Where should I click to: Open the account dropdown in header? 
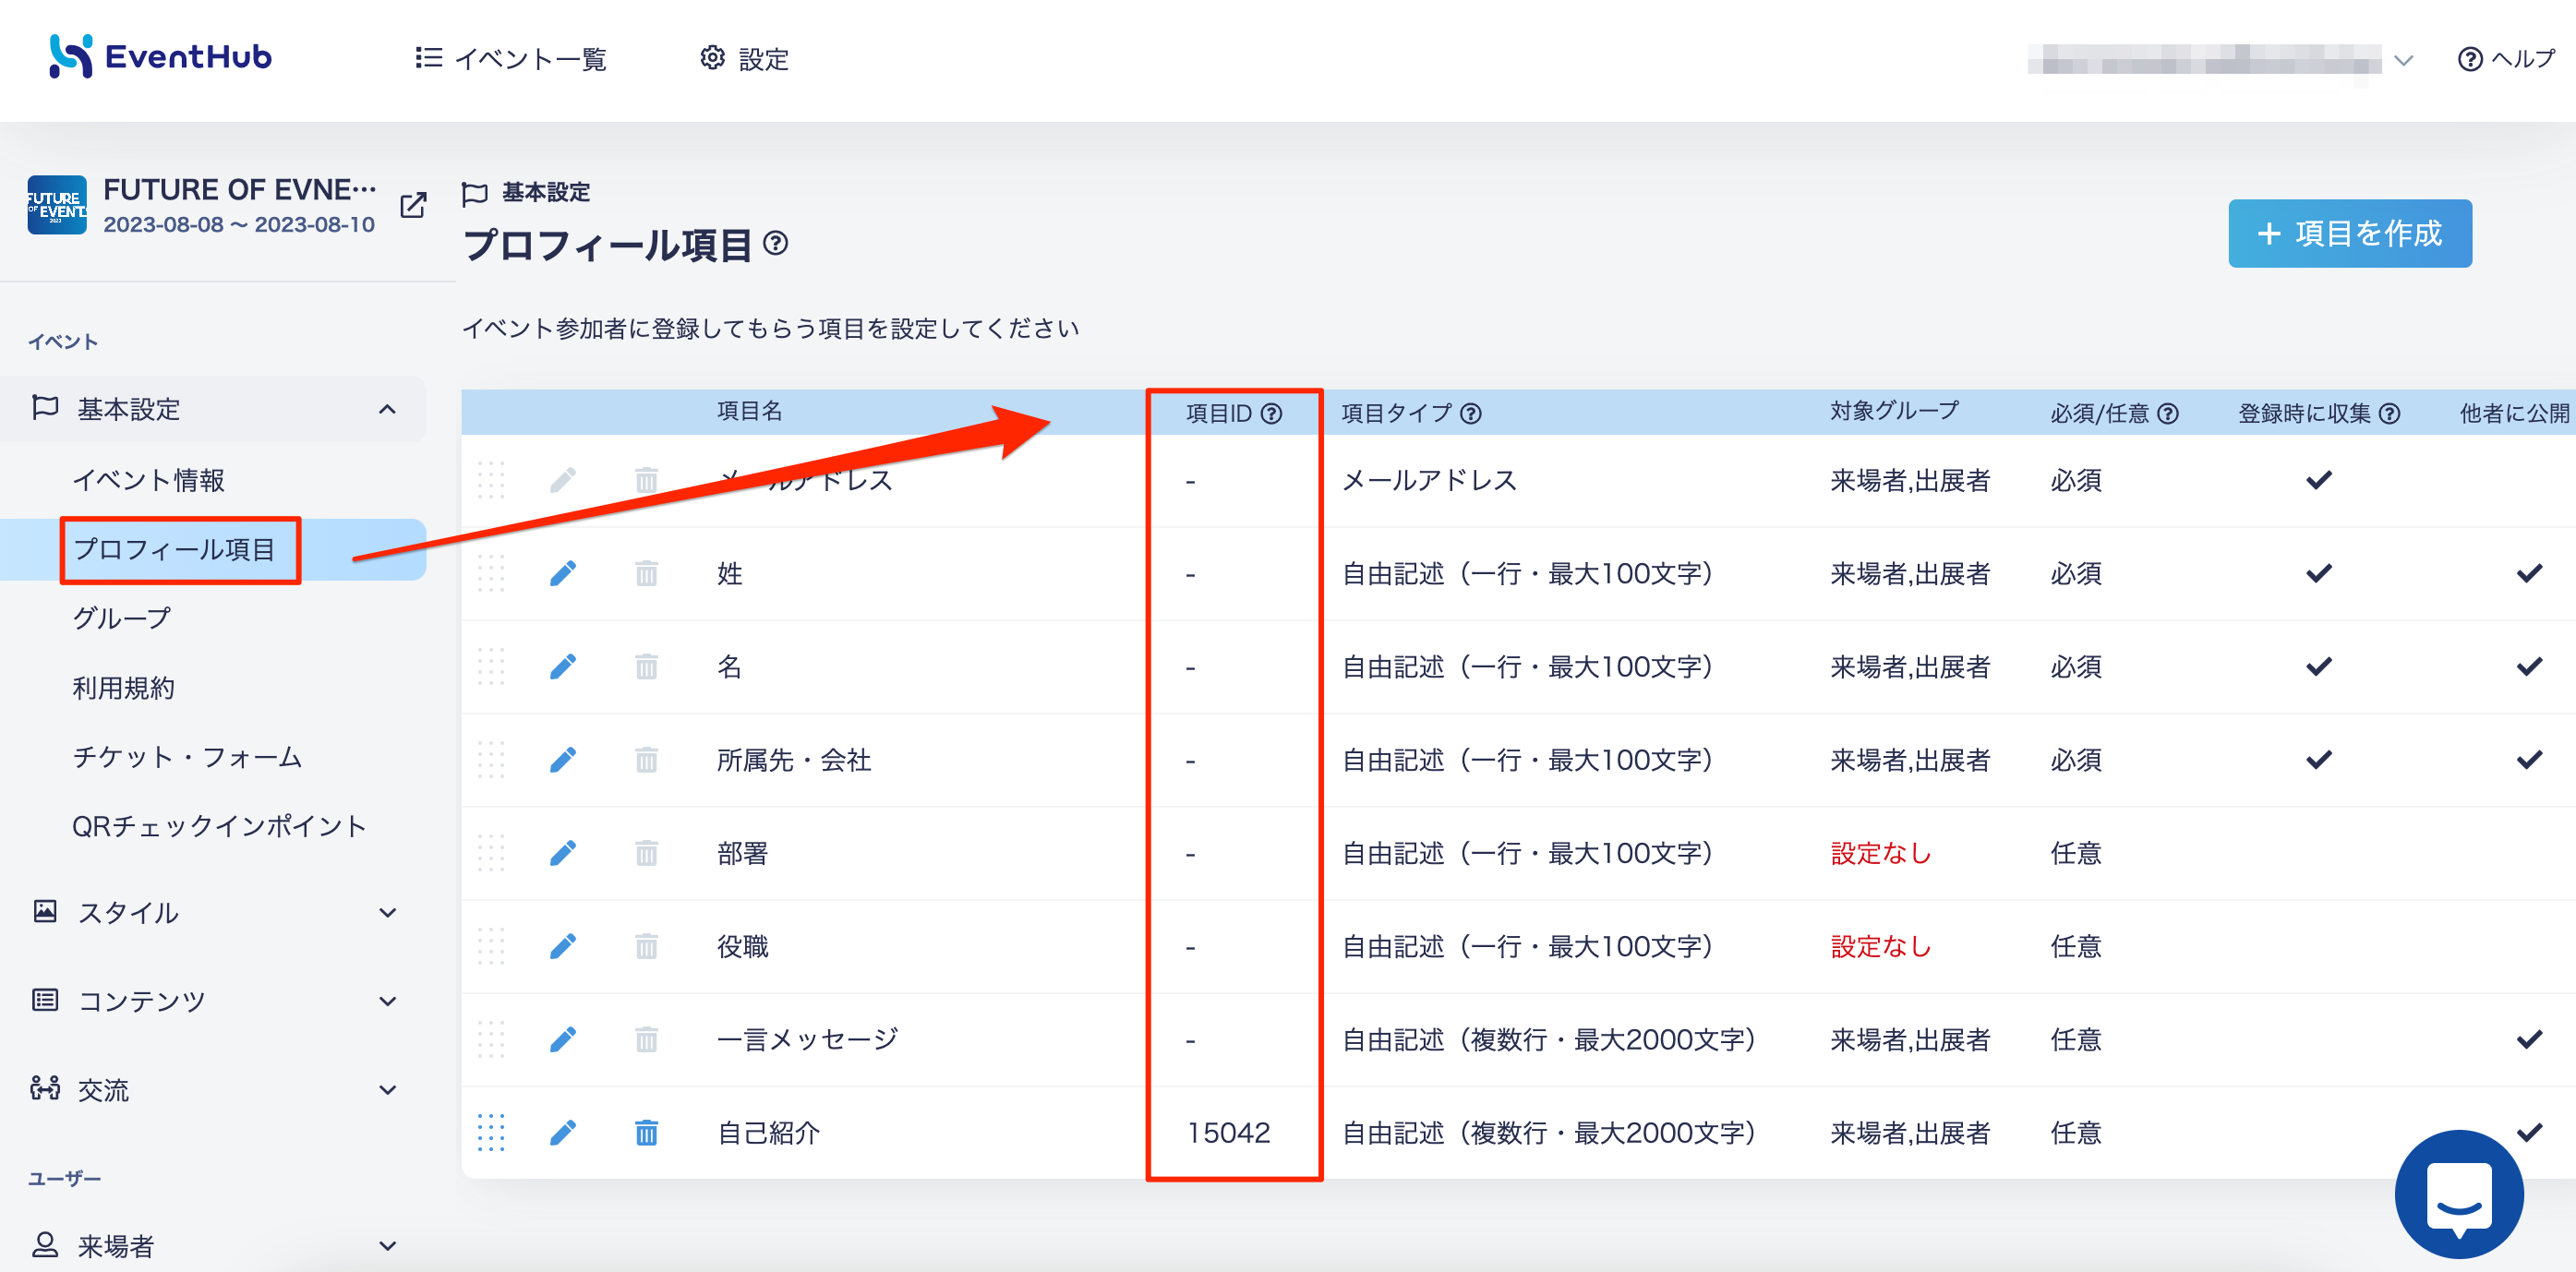[2220, 60]
